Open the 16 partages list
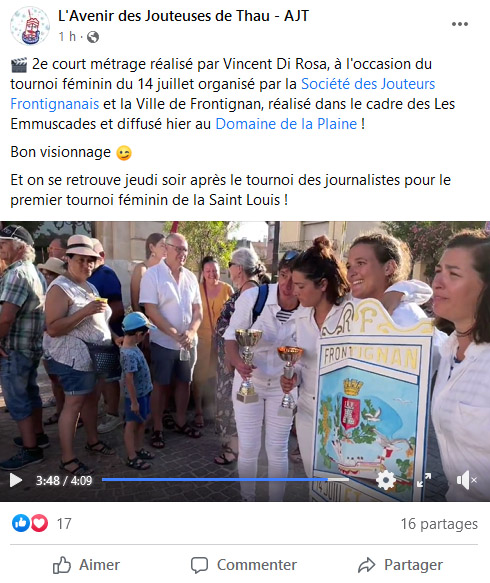 (x=439, y=524)
